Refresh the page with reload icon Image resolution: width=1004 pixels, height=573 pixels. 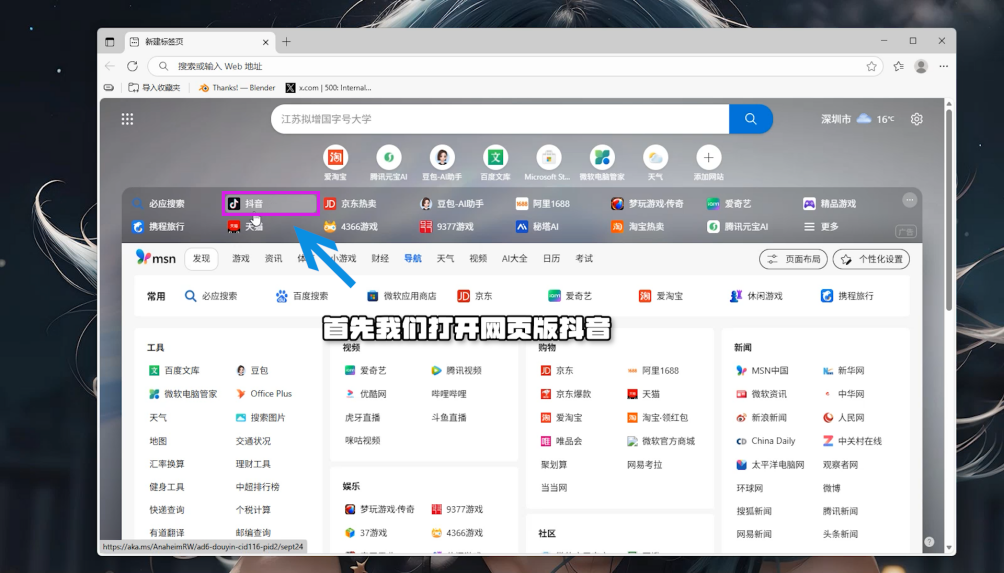coord(133,66)
